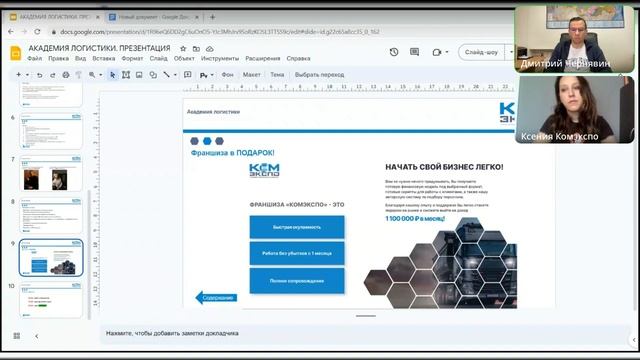
Task: Open a new browser tab
Action: 212,17
